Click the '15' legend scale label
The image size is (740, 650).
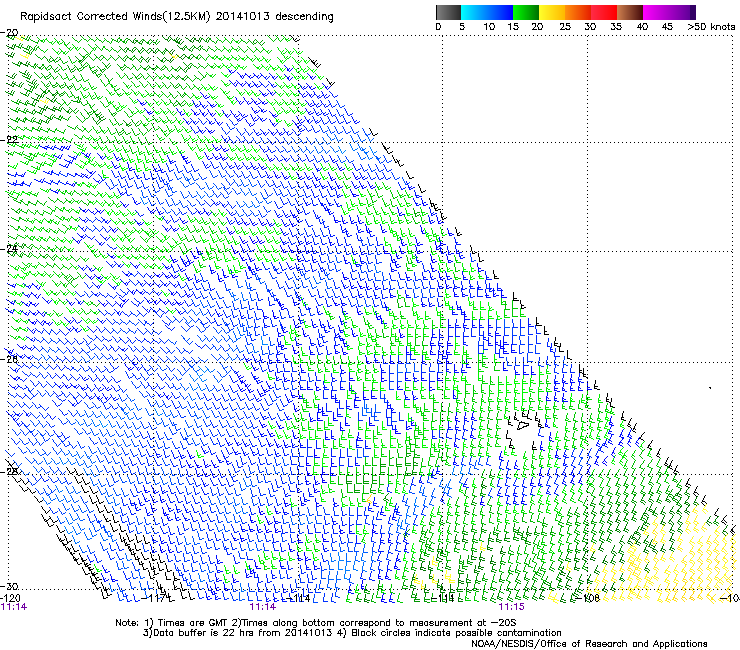(x=513, y=27)
